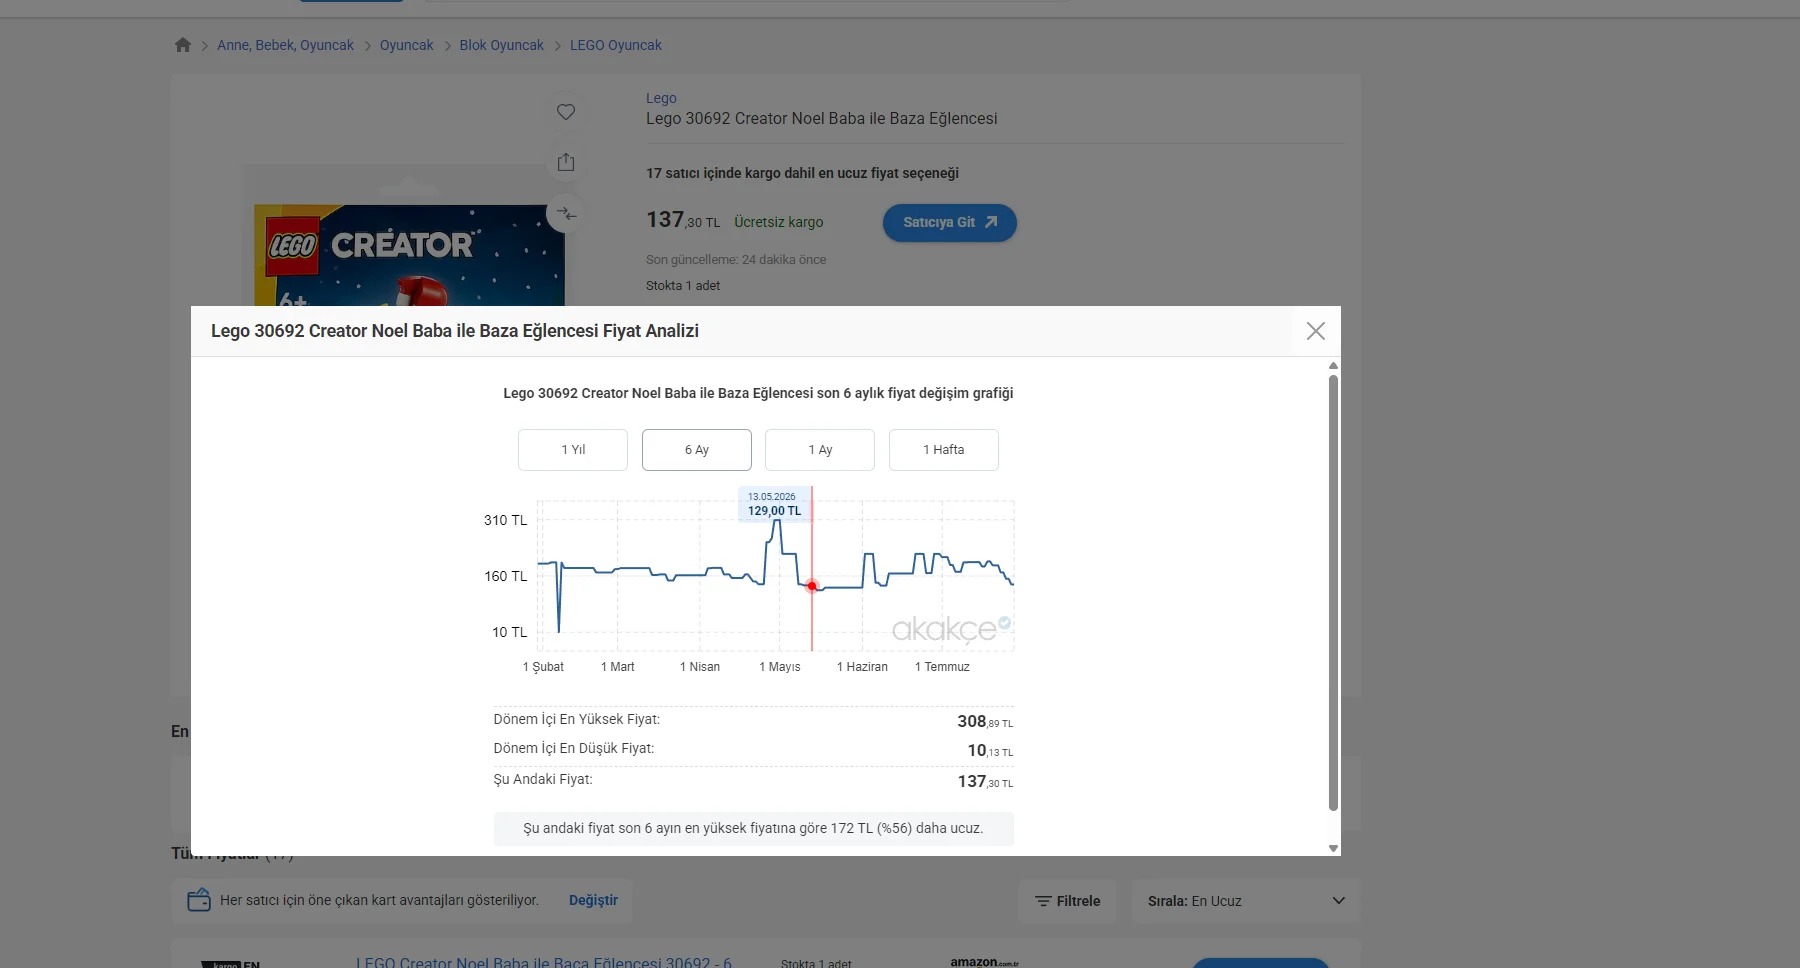Screen dimensions: 1800x968
Task: Click the dialog scroll up arrow
Action: pyautogui.click(x=1333, y=366)
